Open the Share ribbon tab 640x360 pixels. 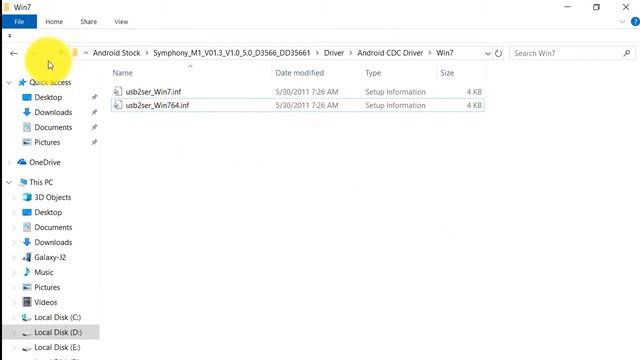89,22
